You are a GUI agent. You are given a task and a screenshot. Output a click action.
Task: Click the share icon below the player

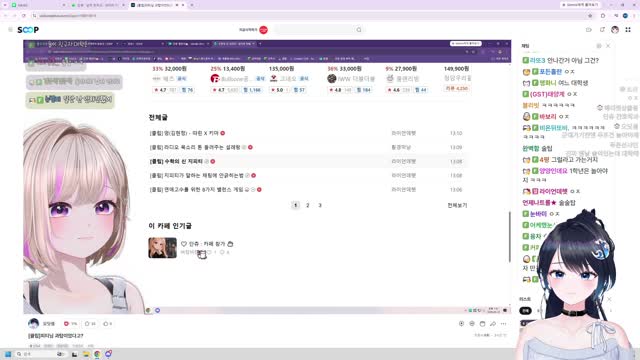click(x=493, y=324)
